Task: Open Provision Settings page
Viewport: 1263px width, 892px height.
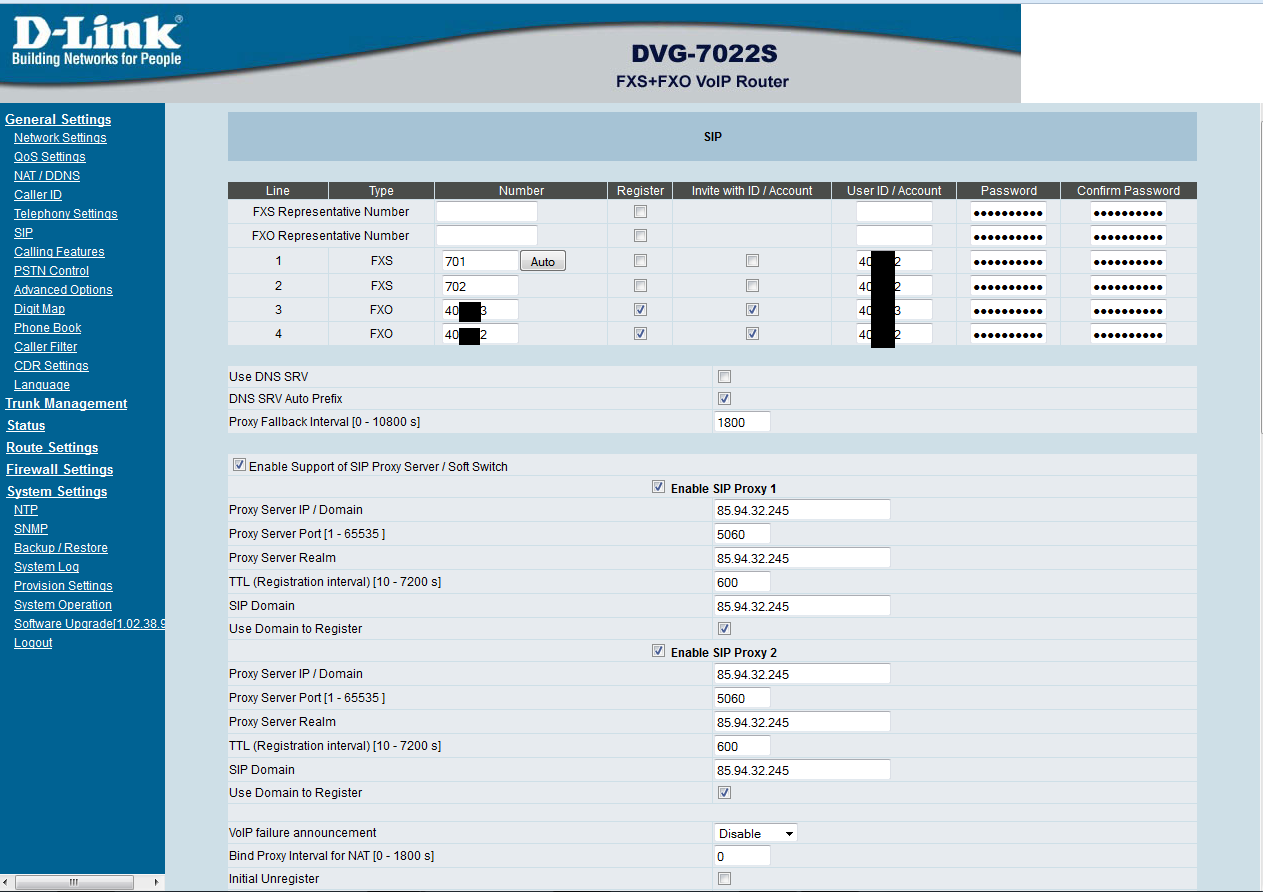Action: 63,586
